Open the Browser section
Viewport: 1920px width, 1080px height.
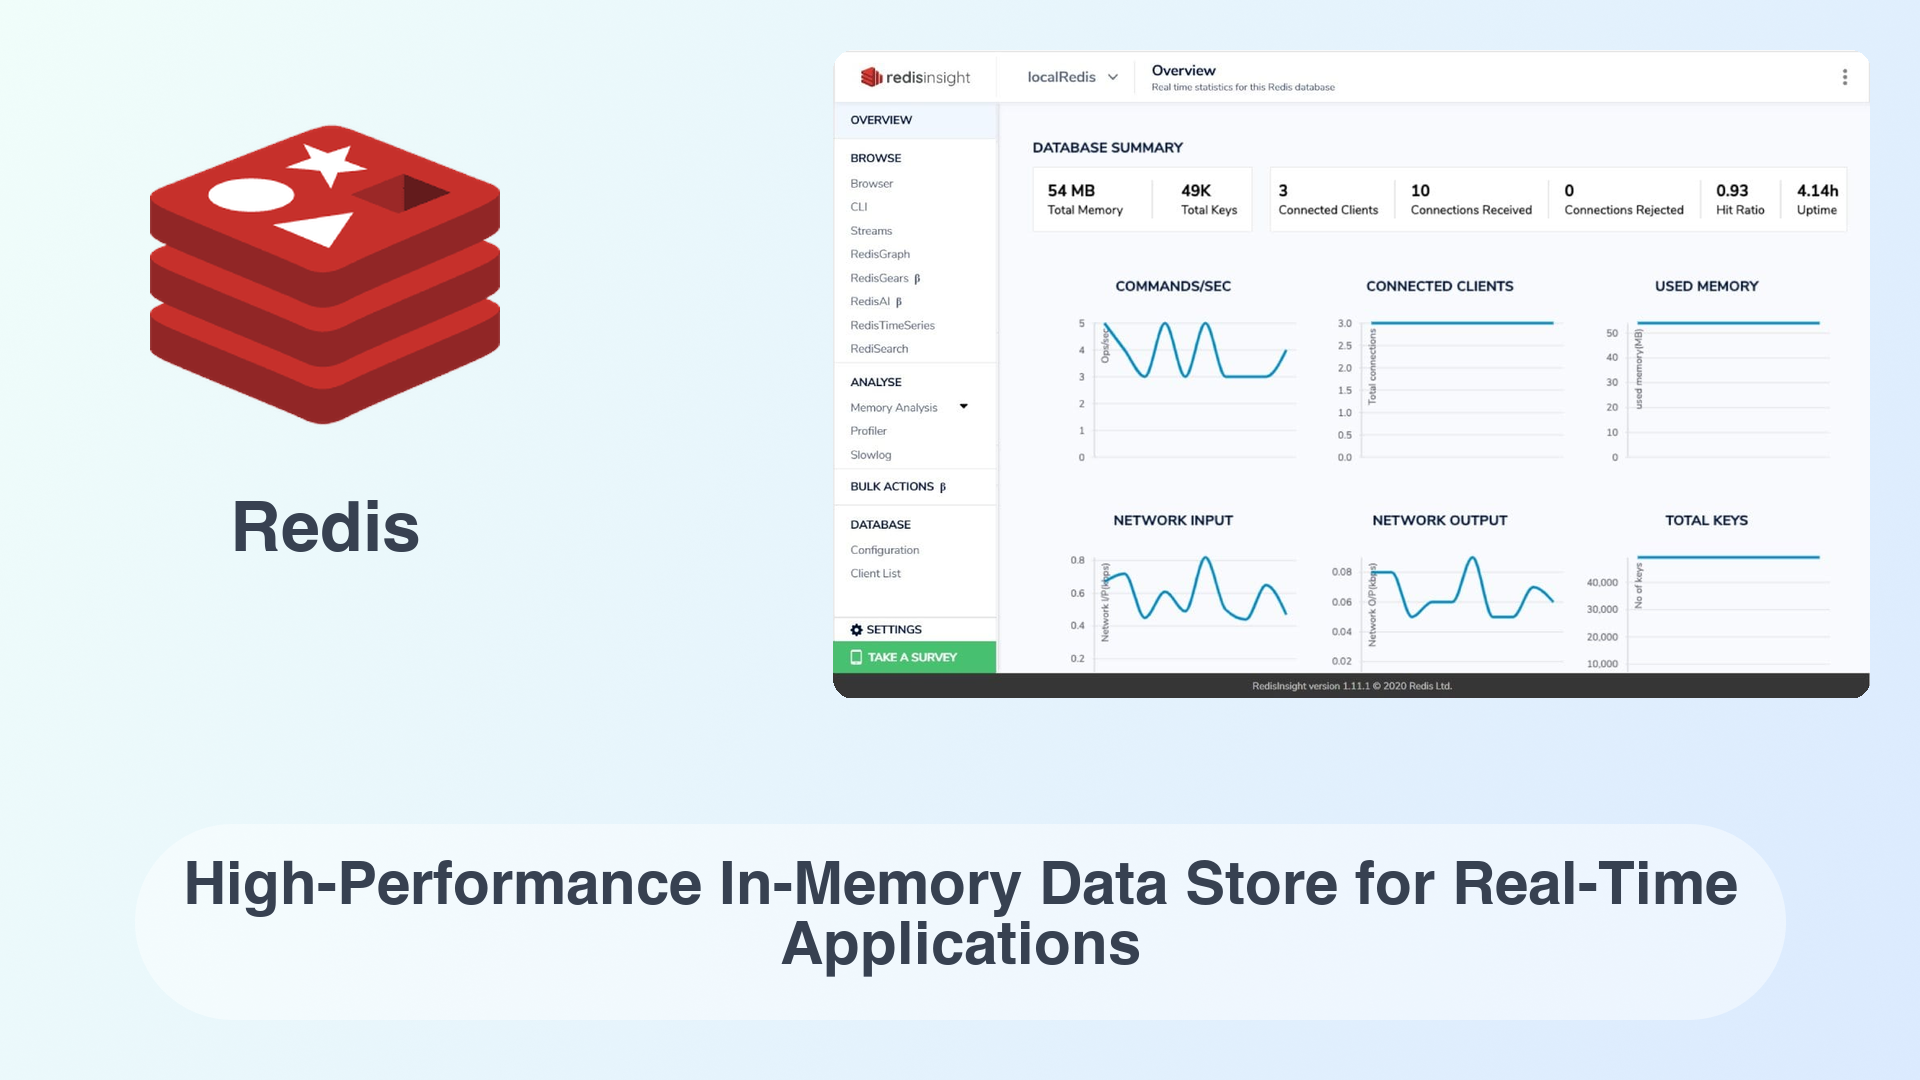click(x=872, y=183)
